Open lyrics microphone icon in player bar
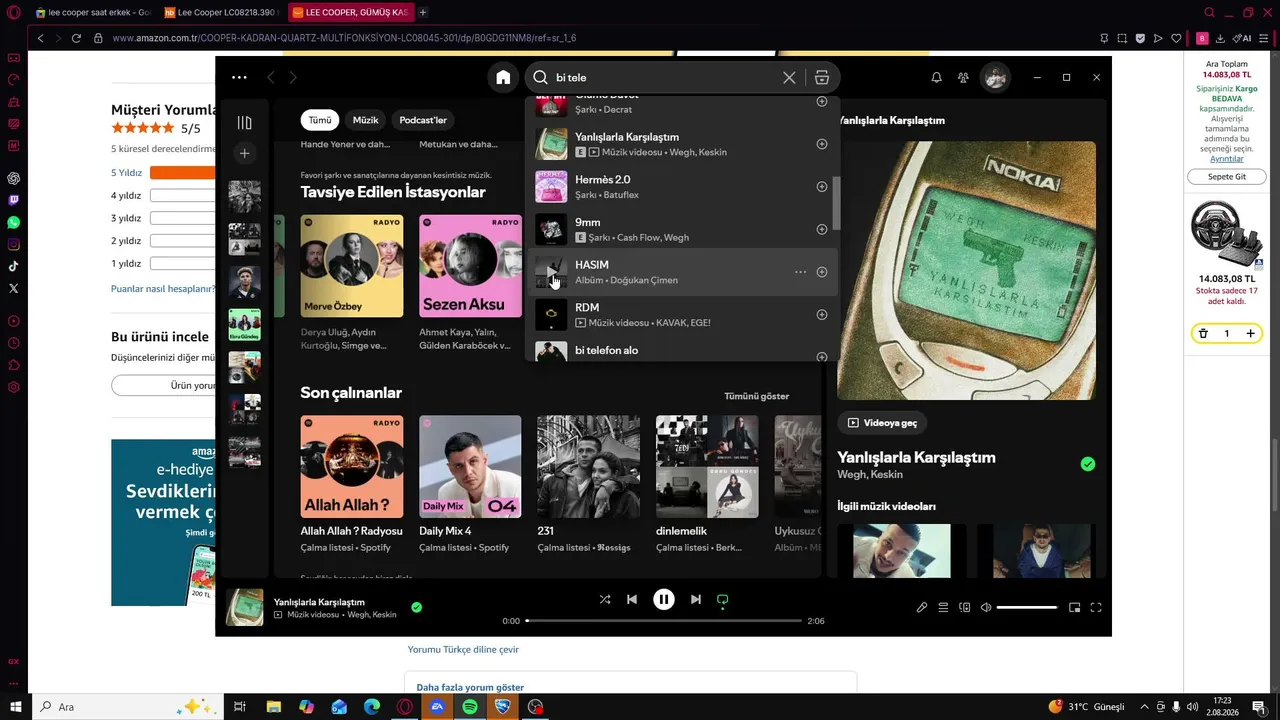The image size is (1280, 720). coord(922,607)
